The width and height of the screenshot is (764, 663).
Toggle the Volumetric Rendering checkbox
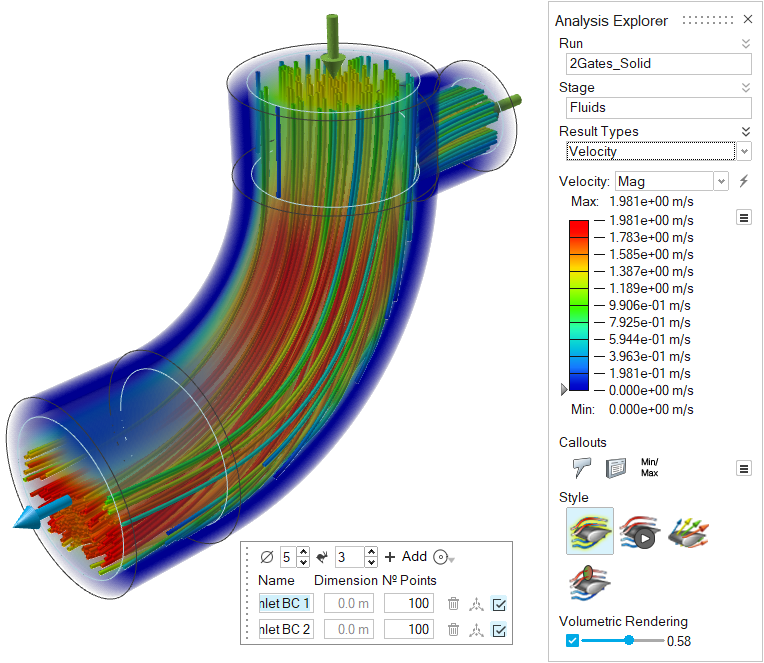click(572, 640)
